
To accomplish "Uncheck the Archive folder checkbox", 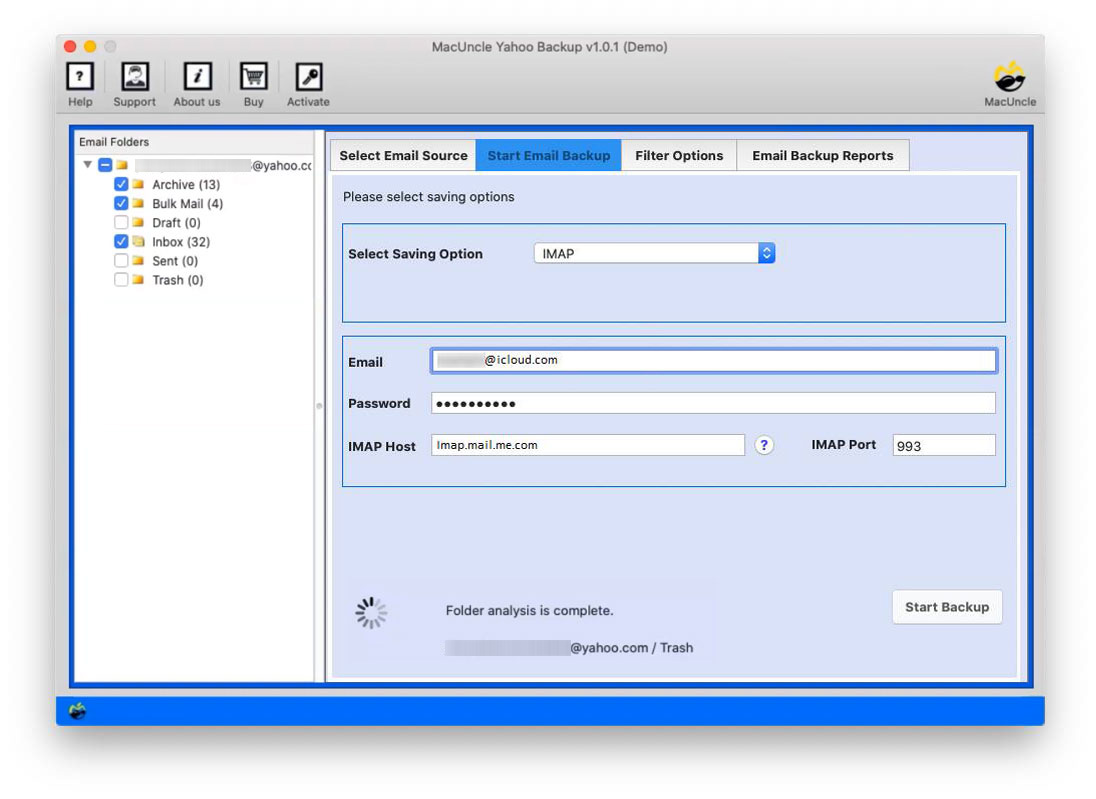I will (121, 184).
